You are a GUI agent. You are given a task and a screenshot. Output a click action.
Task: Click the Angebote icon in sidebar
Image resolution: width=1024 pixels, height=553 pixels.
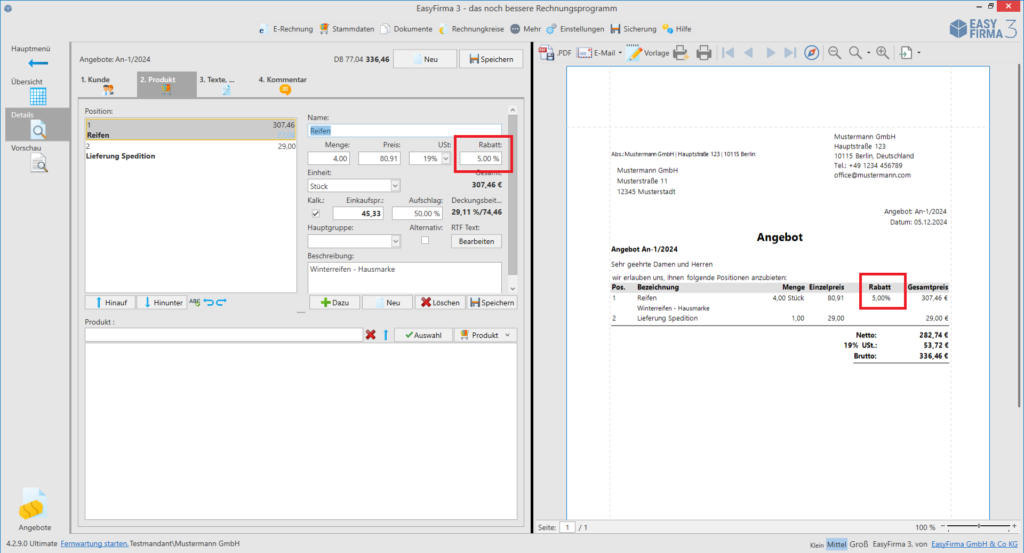click(33, 504)
